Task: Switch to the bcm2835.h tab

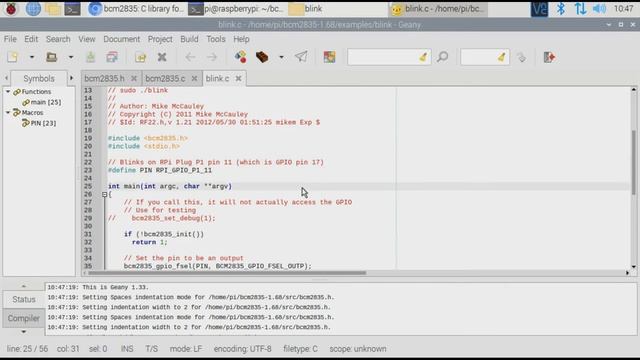Action: pos(104,78)
